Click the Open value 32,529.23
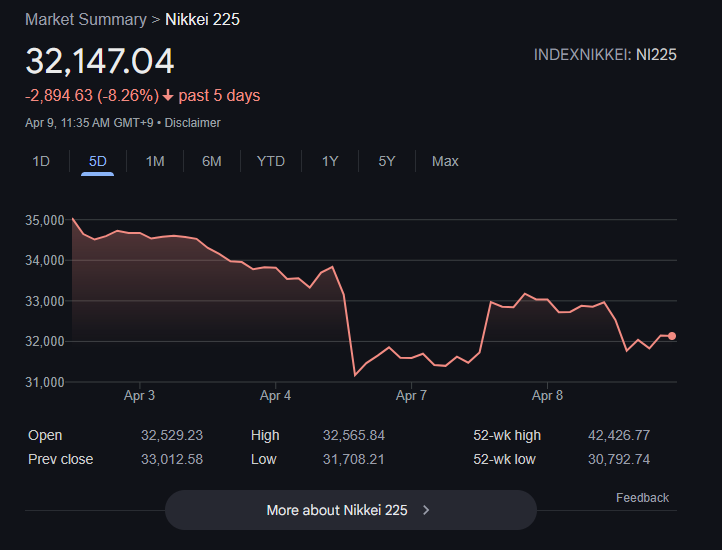 pyautogui.click(x=172, y=435)
